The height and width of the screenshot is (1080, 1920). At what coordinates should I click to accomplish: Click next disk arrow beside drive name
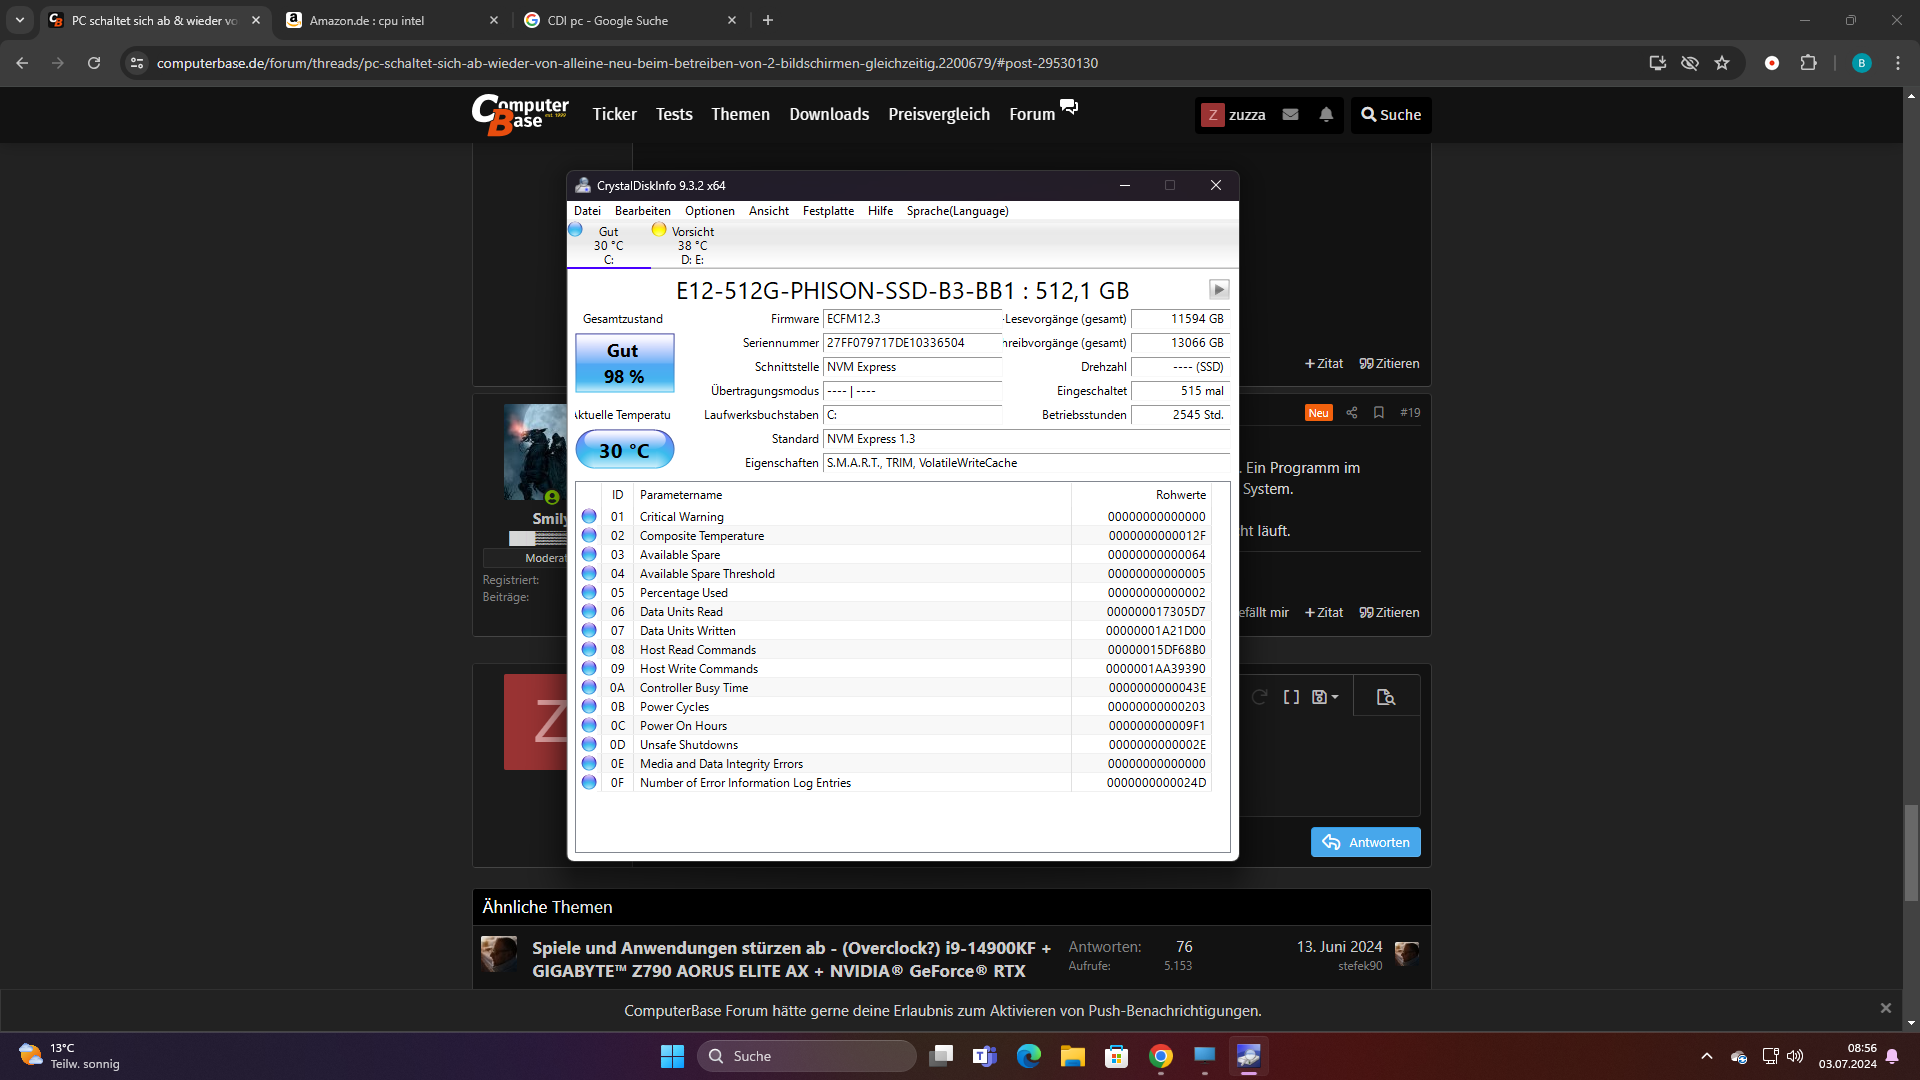point(1218,290)
